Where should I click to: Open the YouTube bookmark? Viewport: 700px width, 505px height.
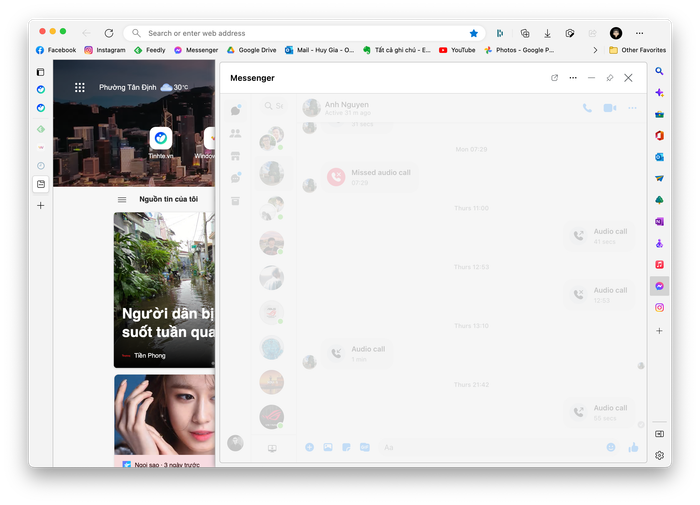coord(457,49)
